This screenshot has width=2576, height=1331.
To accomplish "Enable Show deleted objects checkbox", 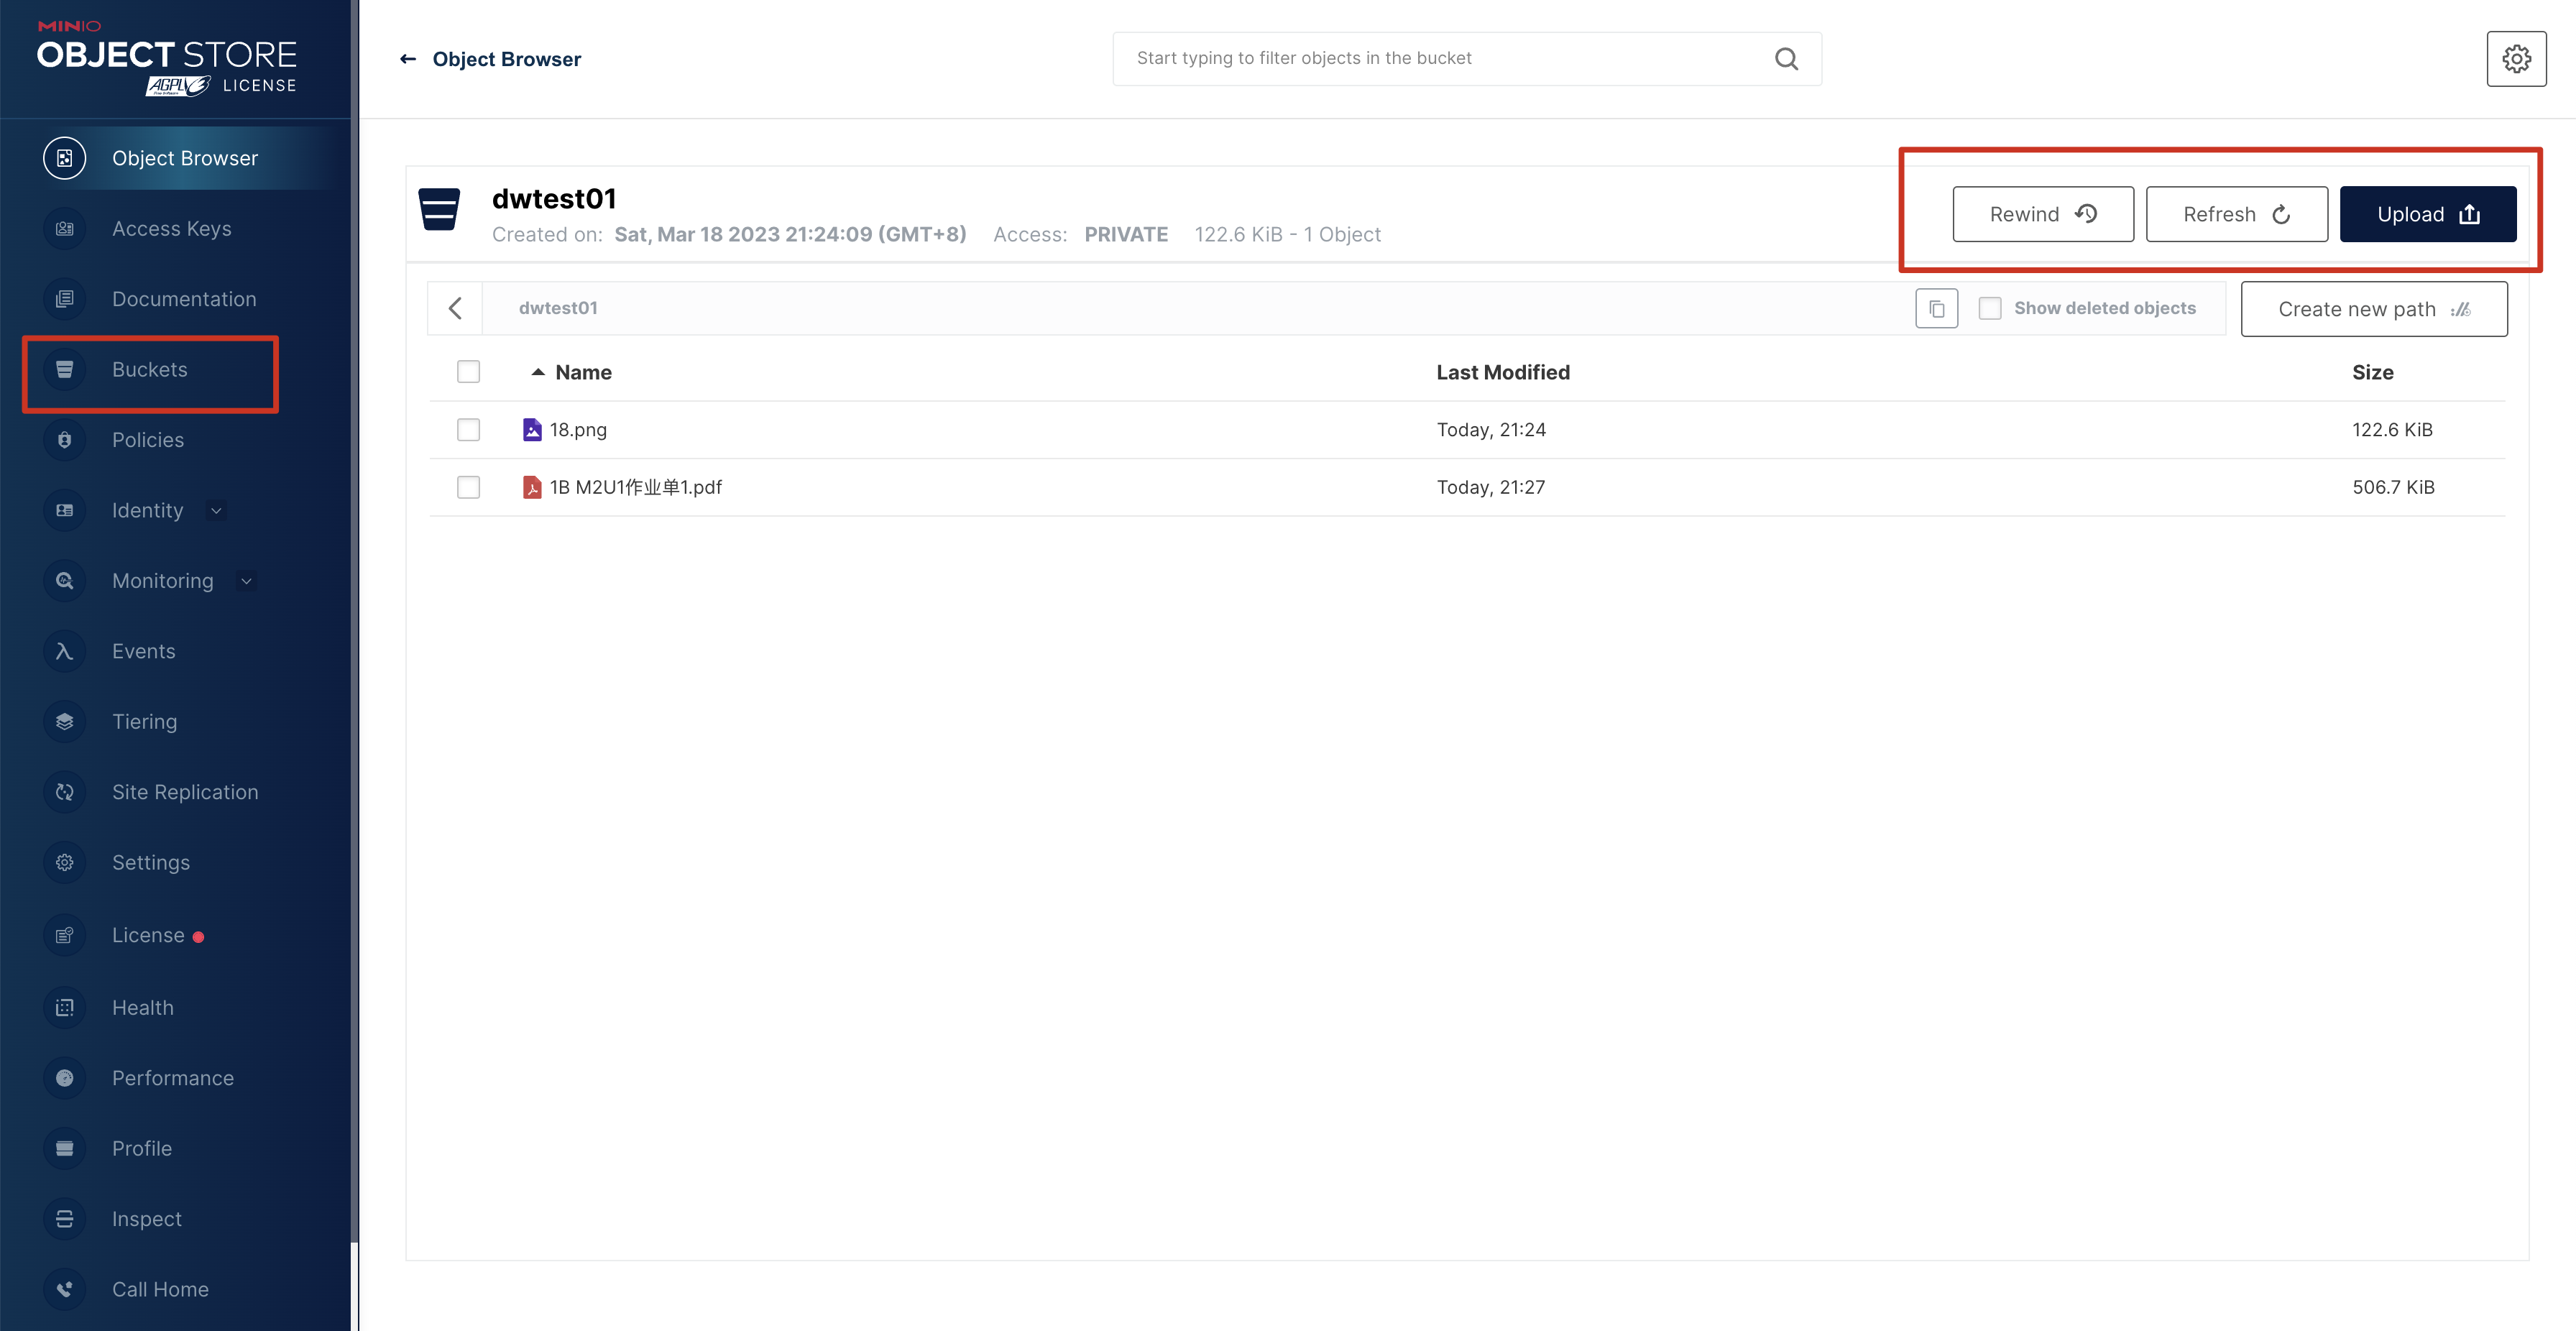I will (x=1990, y=308).
